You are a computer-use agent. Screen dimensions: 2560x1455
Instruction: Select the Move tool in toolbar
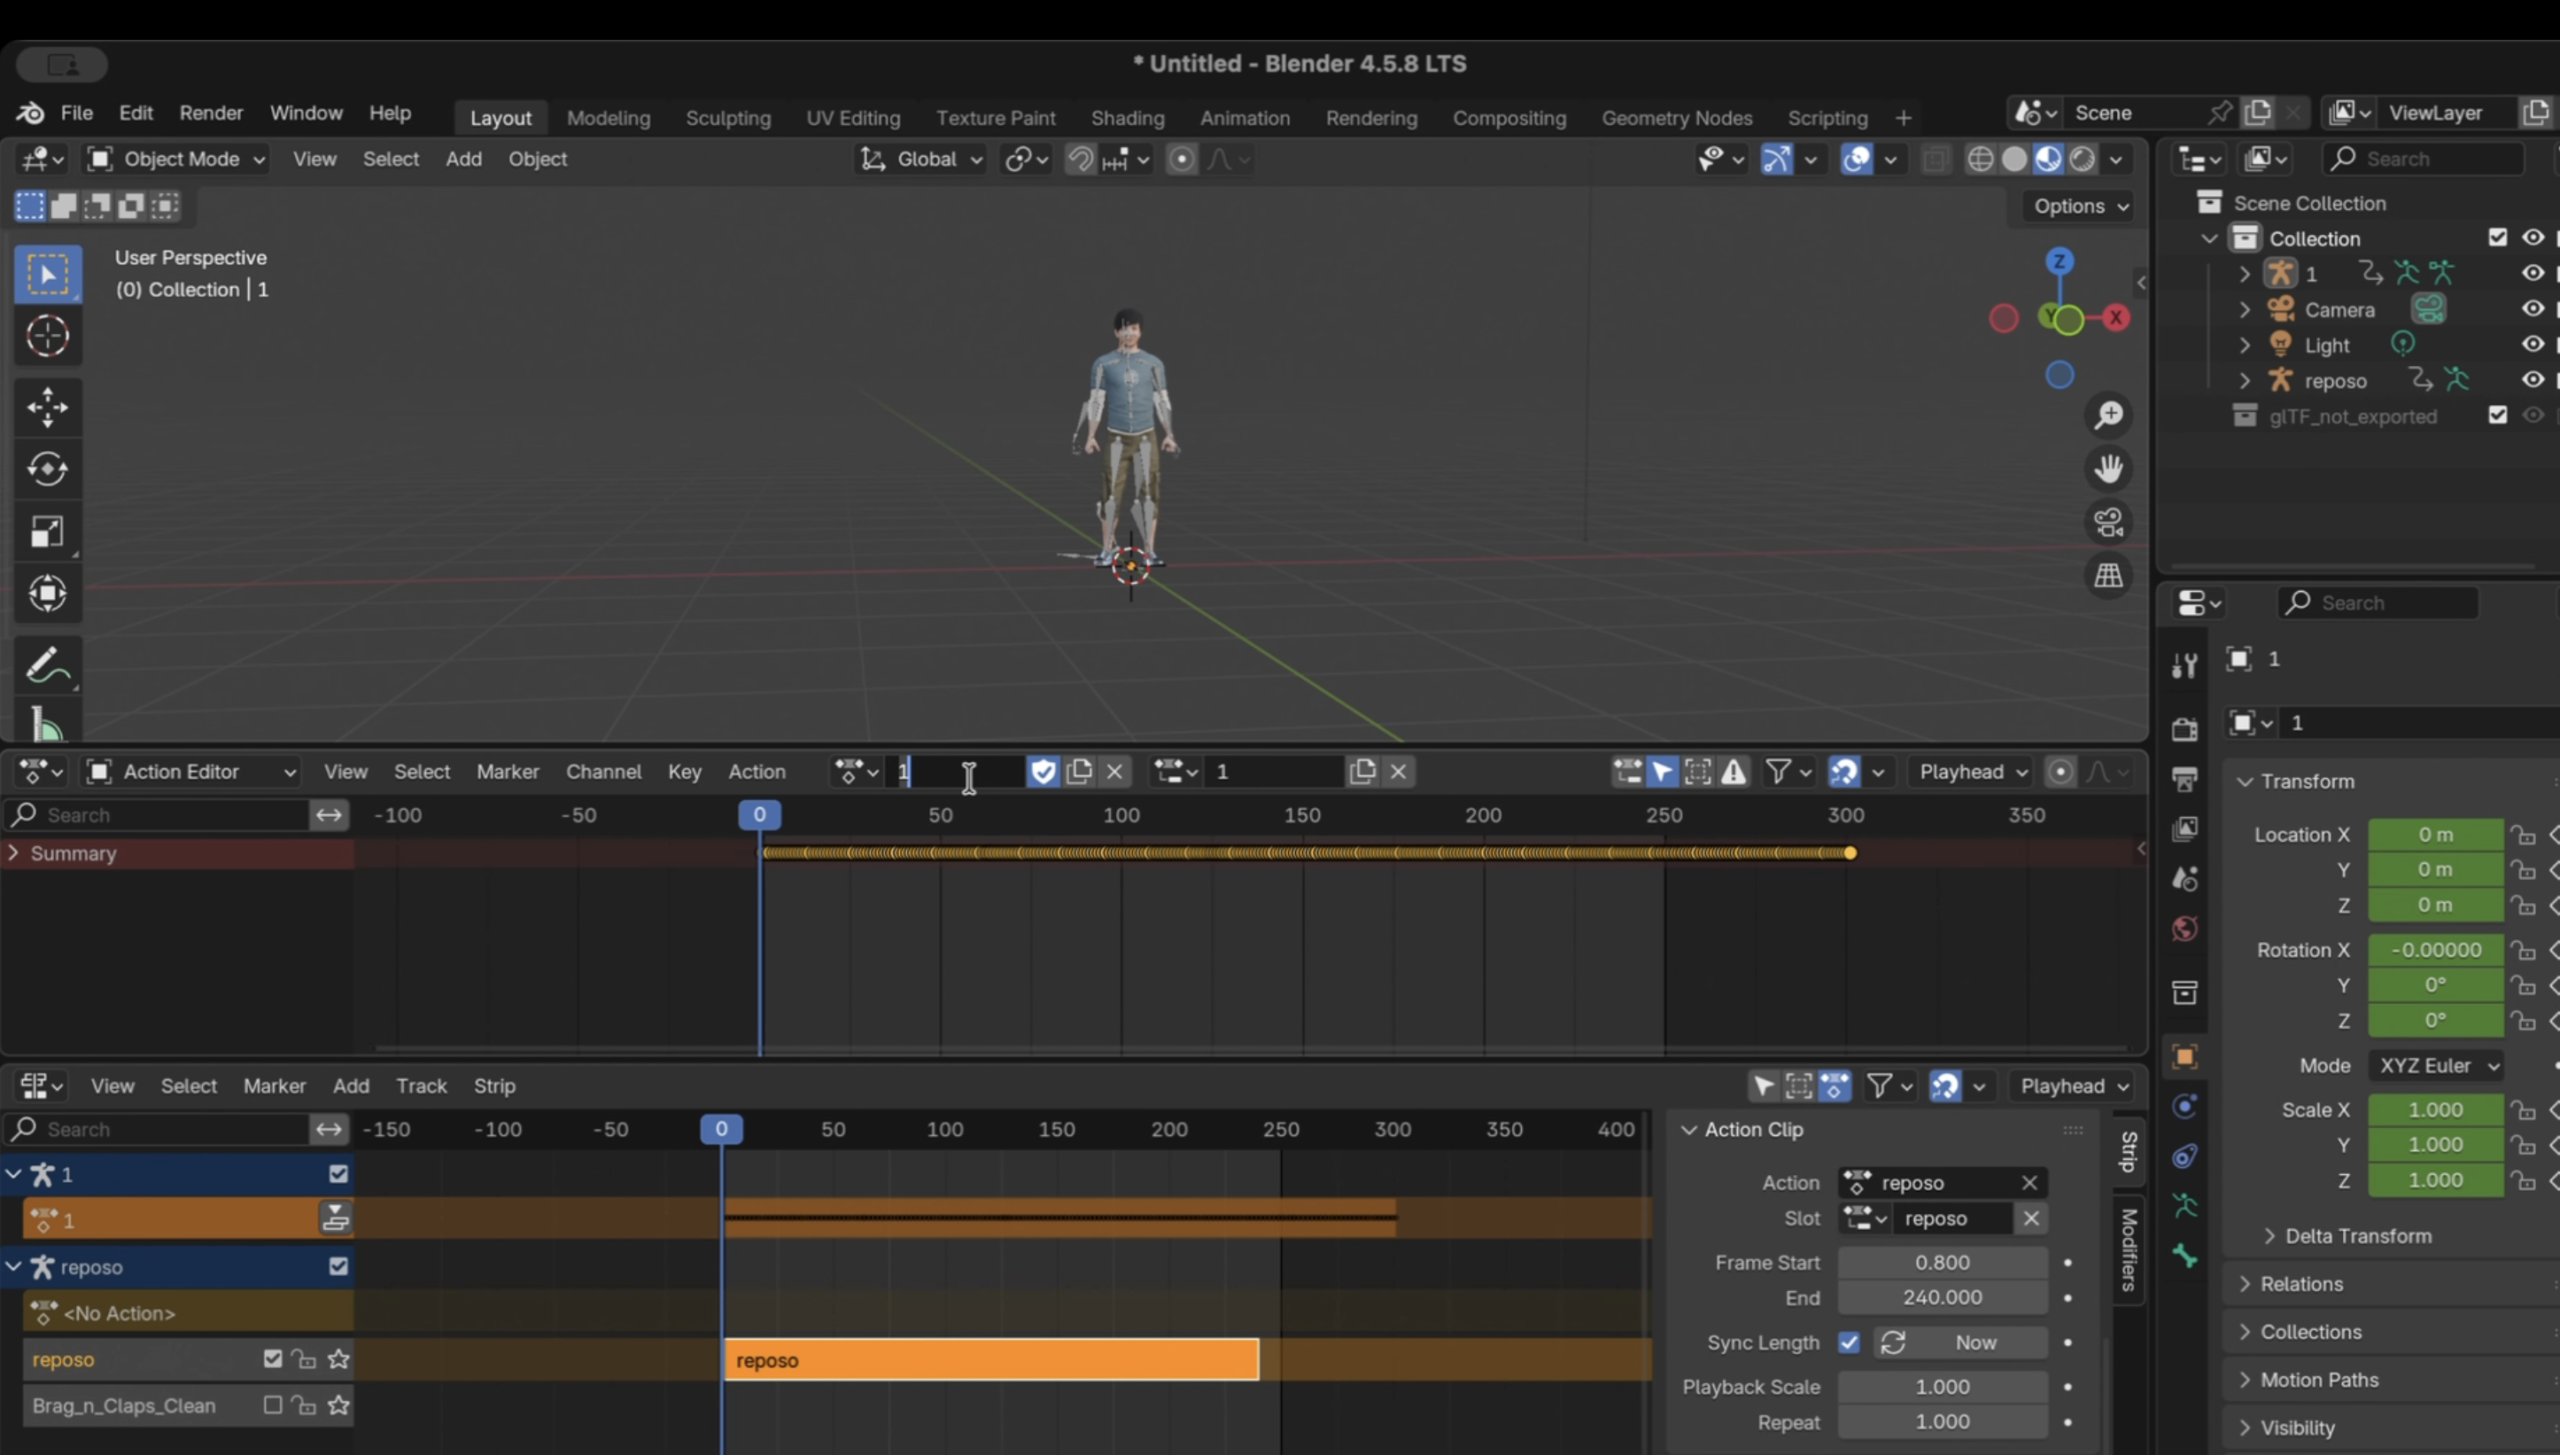point(47,407)
